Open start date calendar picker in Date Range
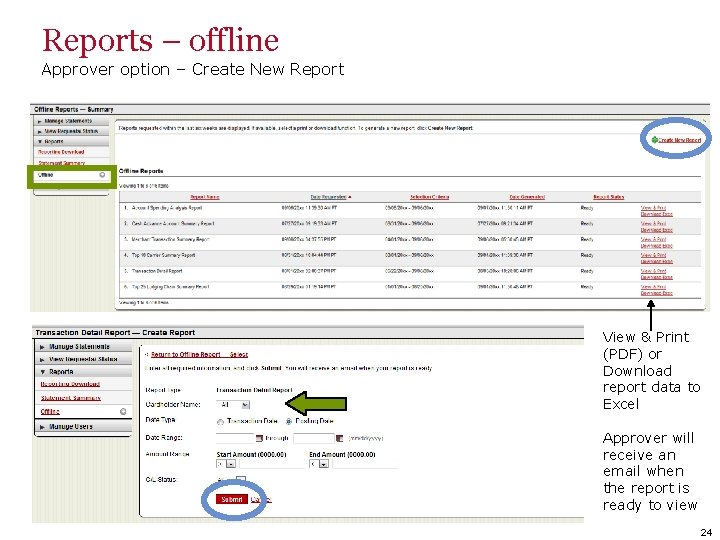This screenshot has width=720, height=540. [259, 439]
